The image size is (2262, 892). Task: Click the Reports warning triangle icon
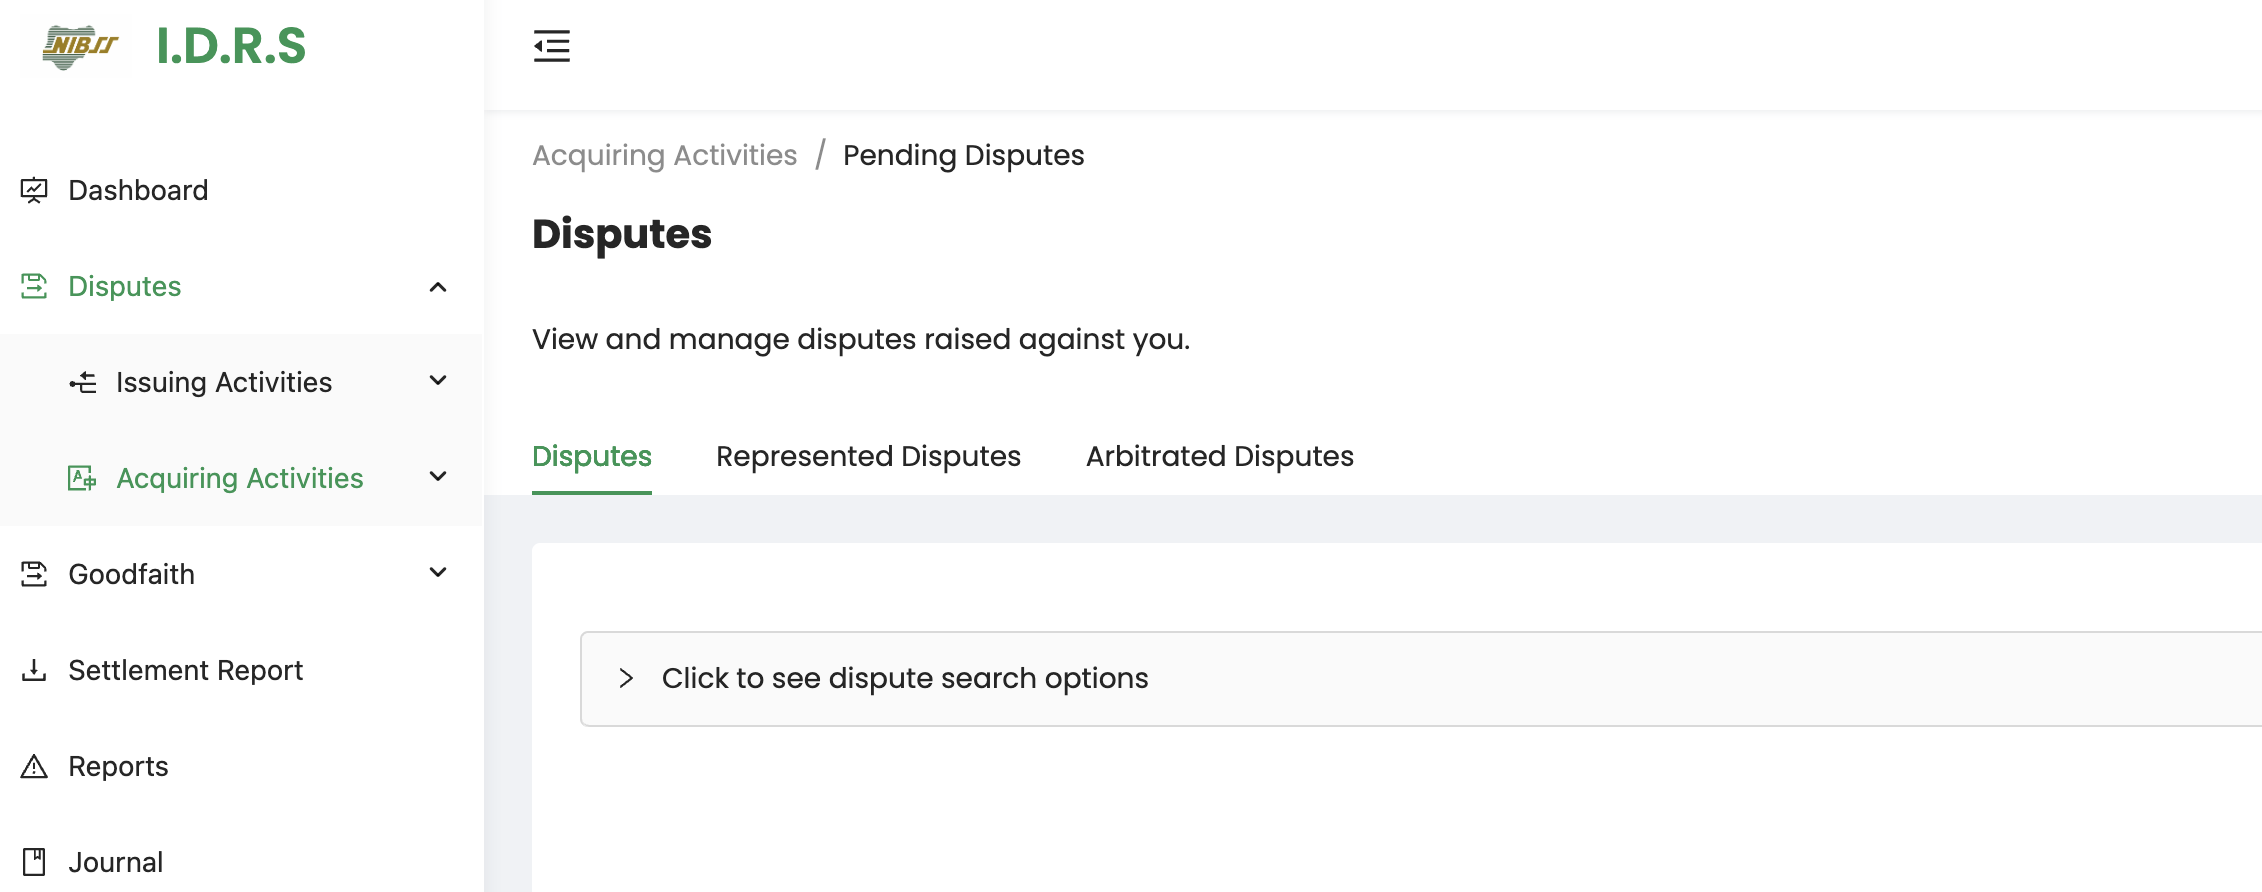[x=34, y=766]
